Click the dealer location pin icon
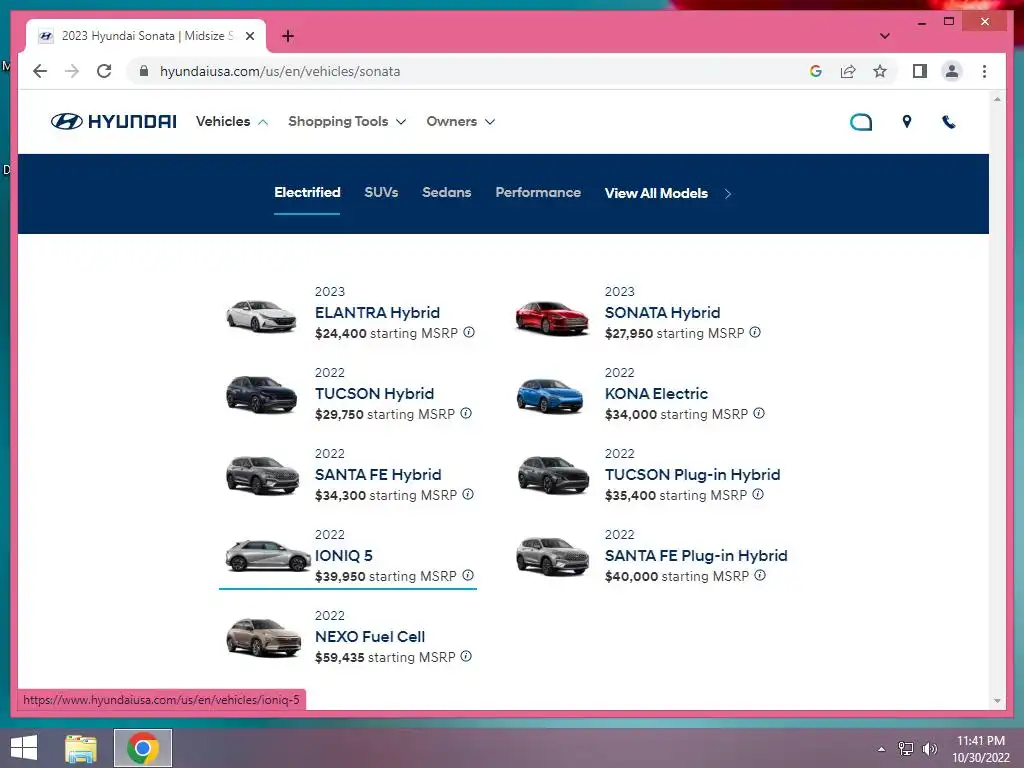 click(906, 121)
